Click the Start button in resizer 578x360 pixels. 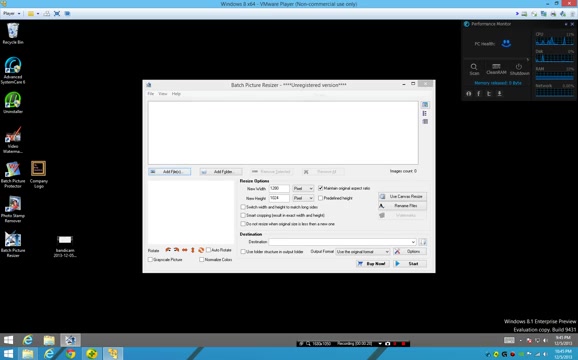pyautogui.click(x=410, y=264)
